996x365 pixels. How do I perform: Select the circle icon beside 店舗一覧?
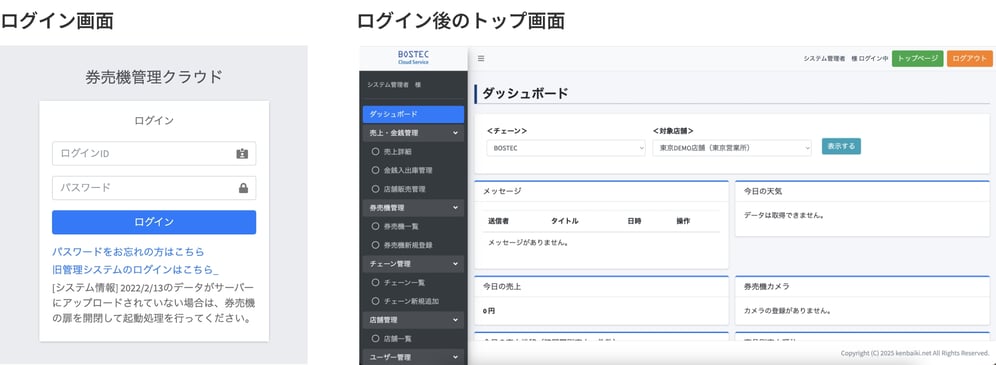[375, 338]
